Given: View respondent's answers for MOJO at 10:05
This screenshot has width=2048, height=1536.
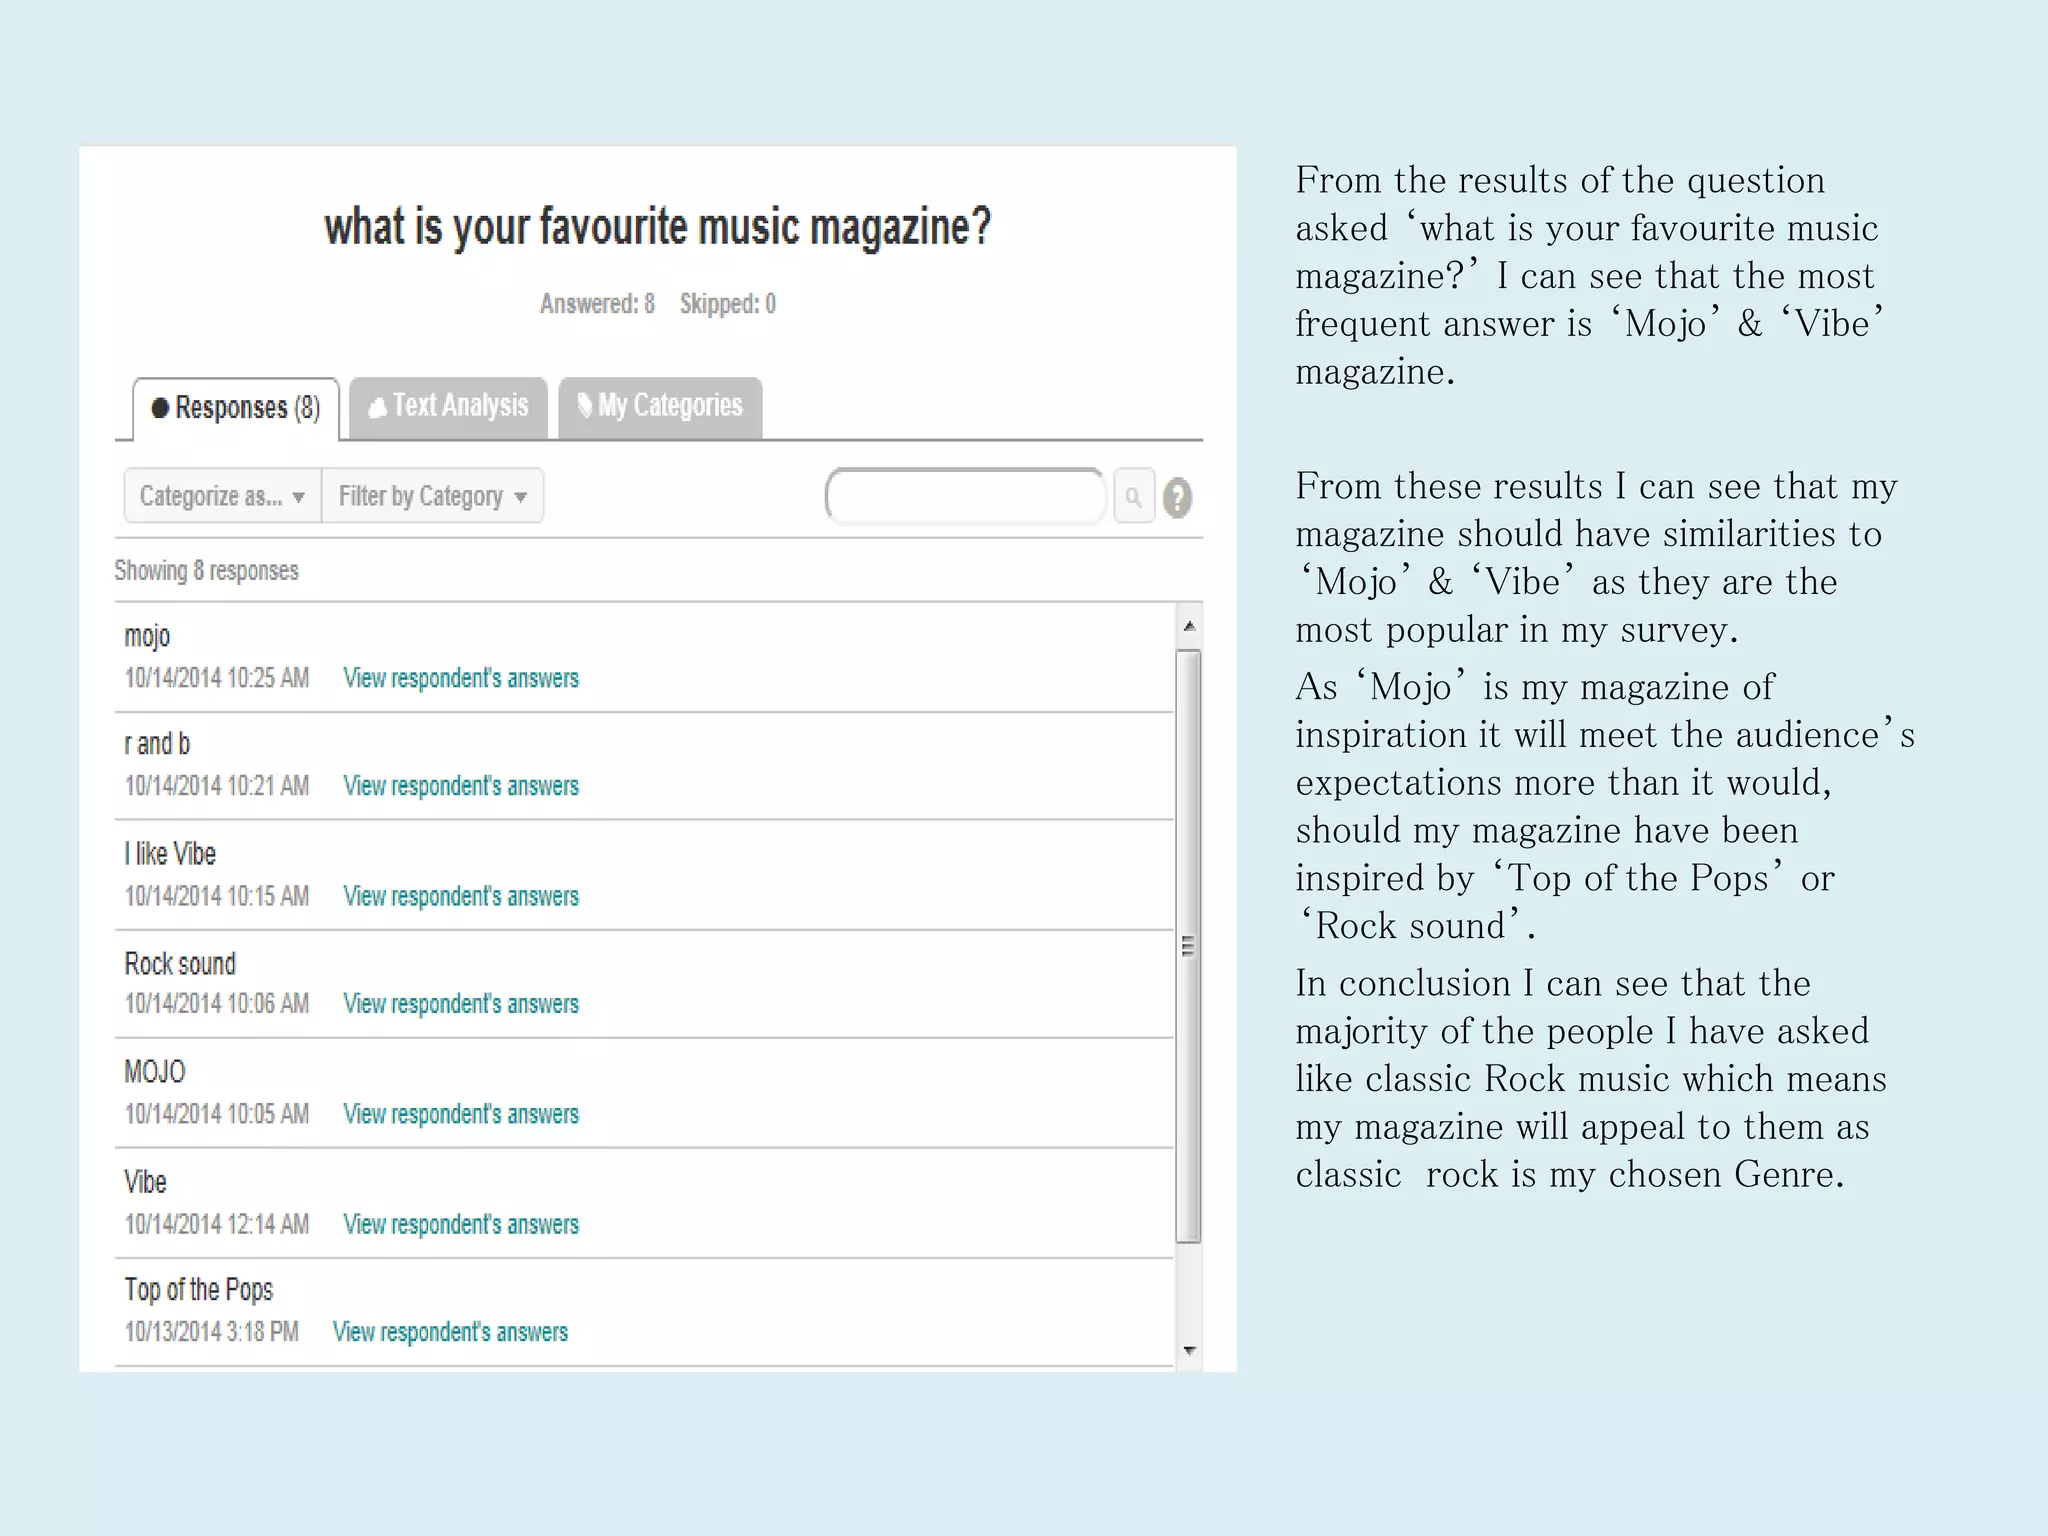Looking at the screenshot, I should 461,1114.
